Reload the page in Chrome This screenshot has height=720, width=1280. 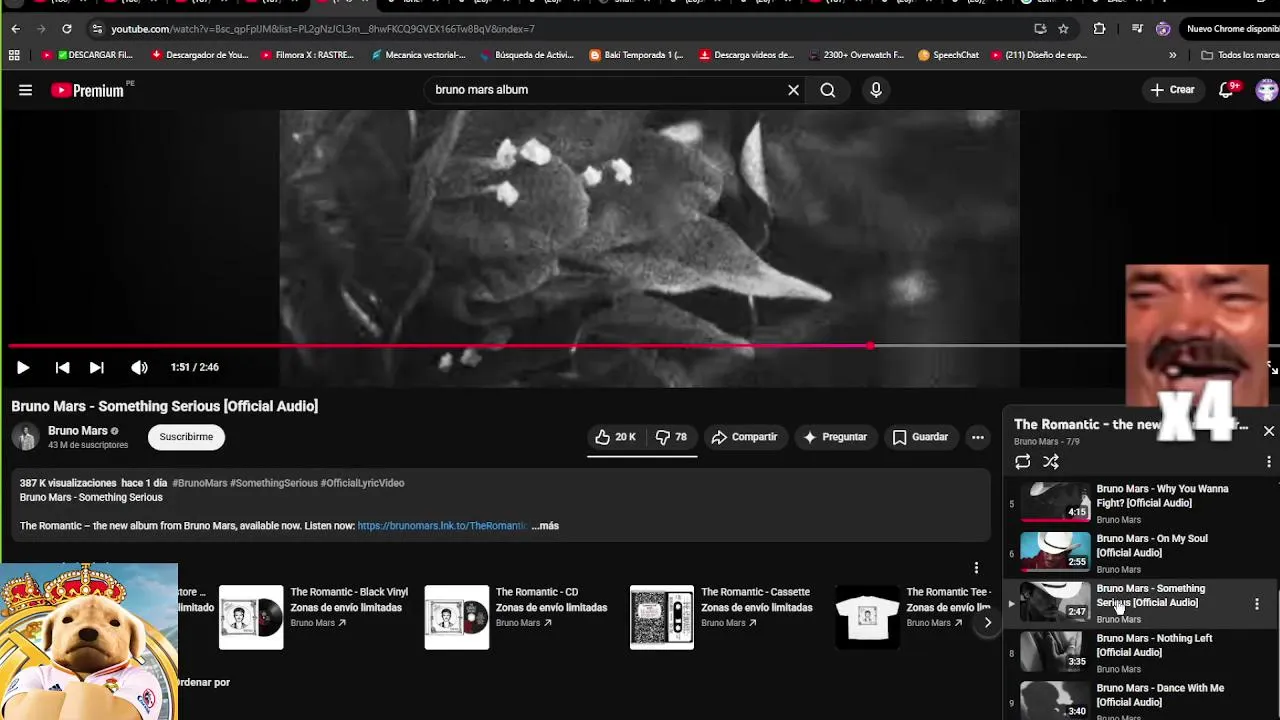click(67, 29)
